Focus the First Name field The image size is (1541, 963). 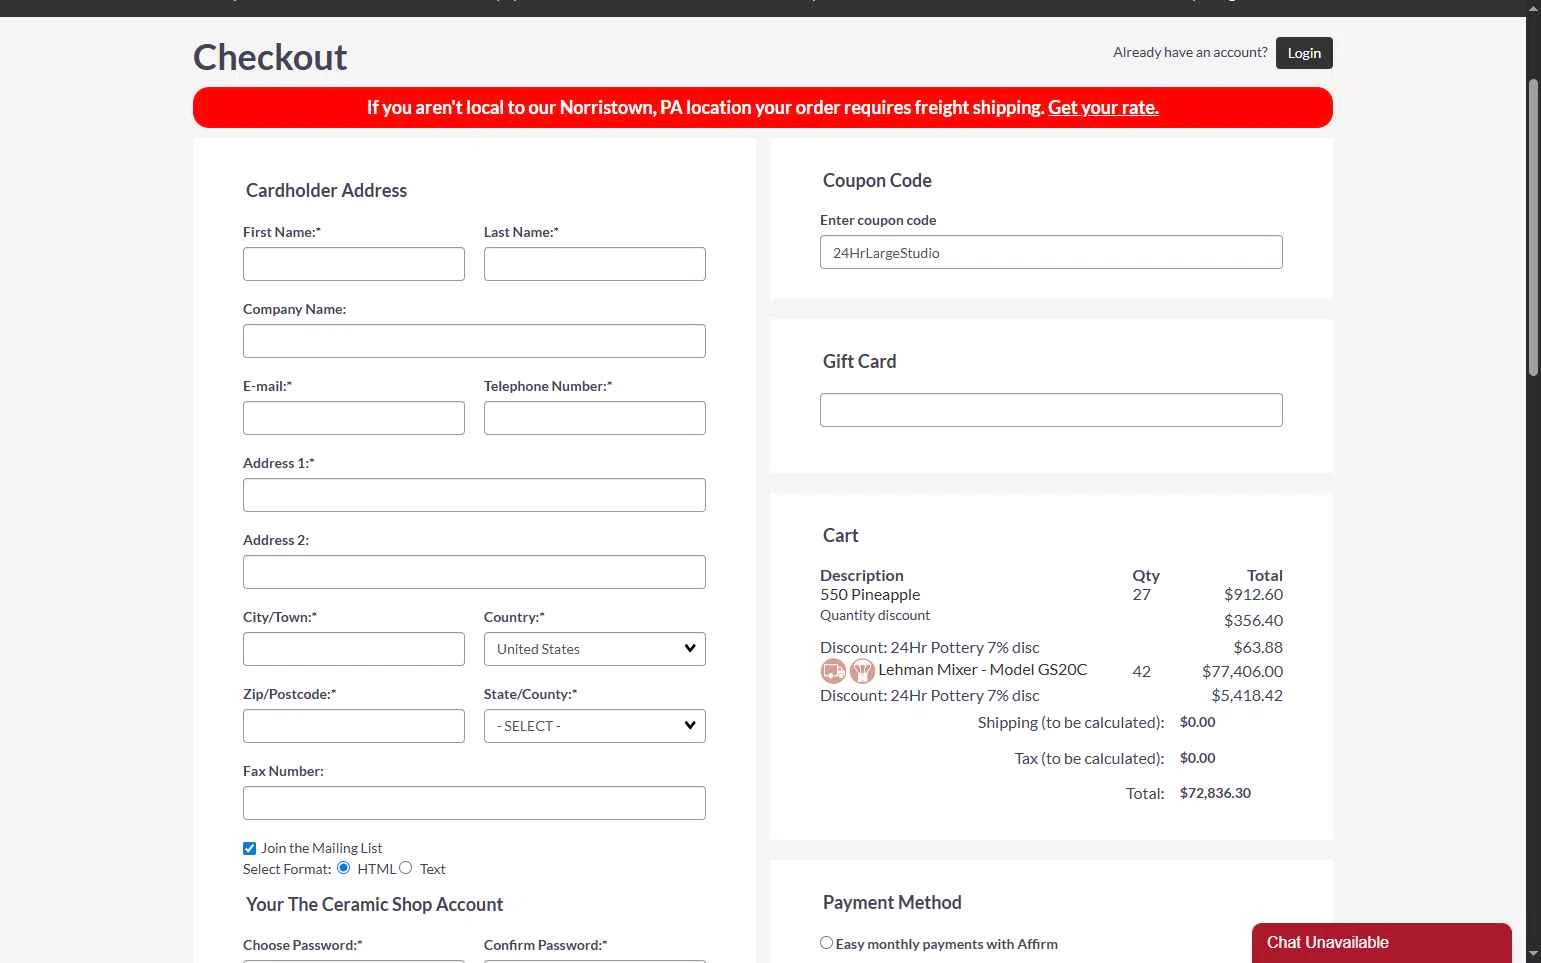(x=354, y=264)
